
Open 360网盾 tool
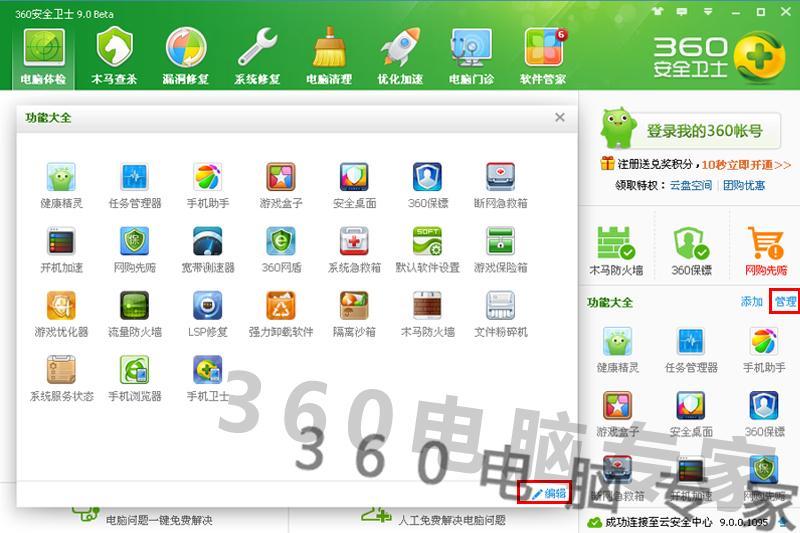[x=281, y=250]
